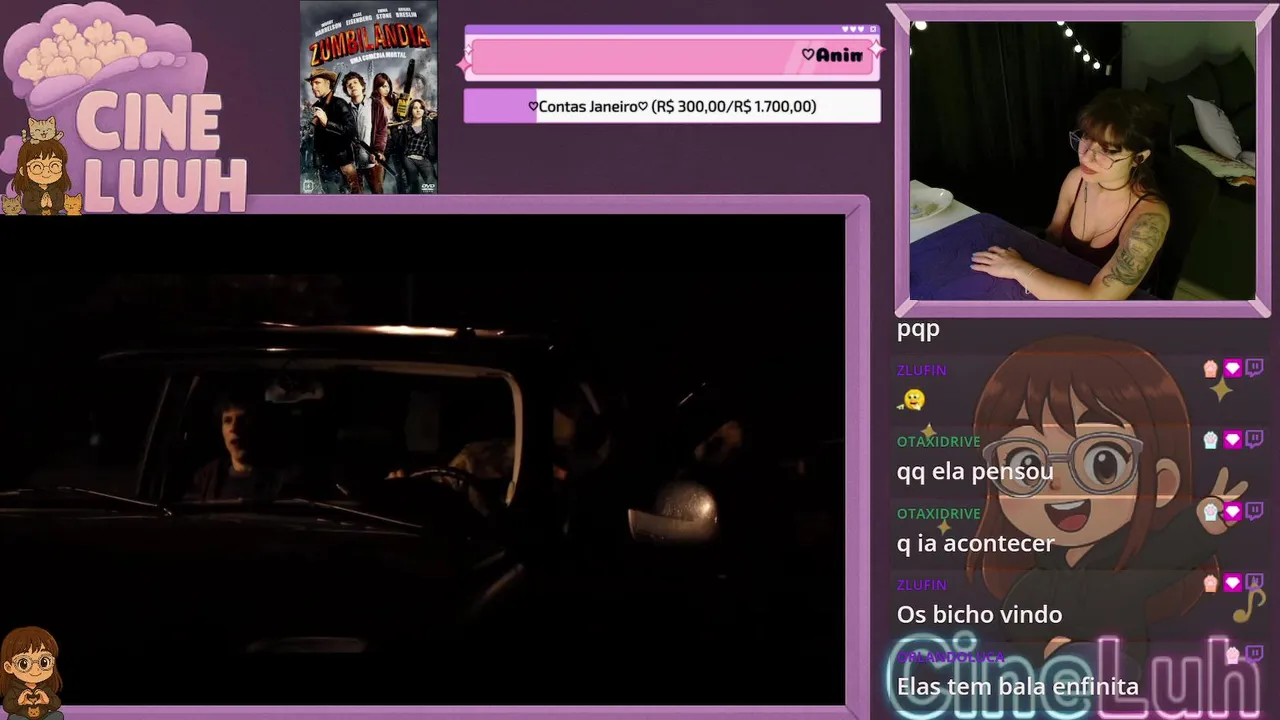Click the Twitch badge on the 'Os bicho vindo' row

1254,583
